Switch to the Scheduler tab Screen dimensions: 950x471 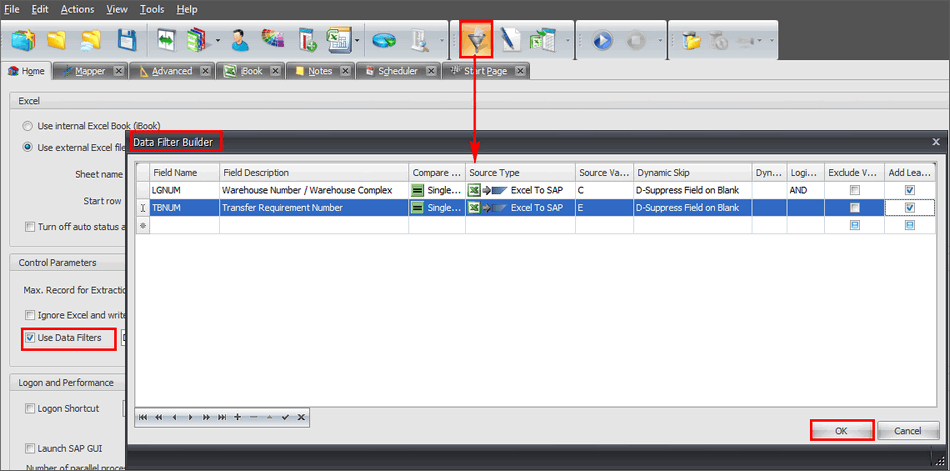(398, 71)
